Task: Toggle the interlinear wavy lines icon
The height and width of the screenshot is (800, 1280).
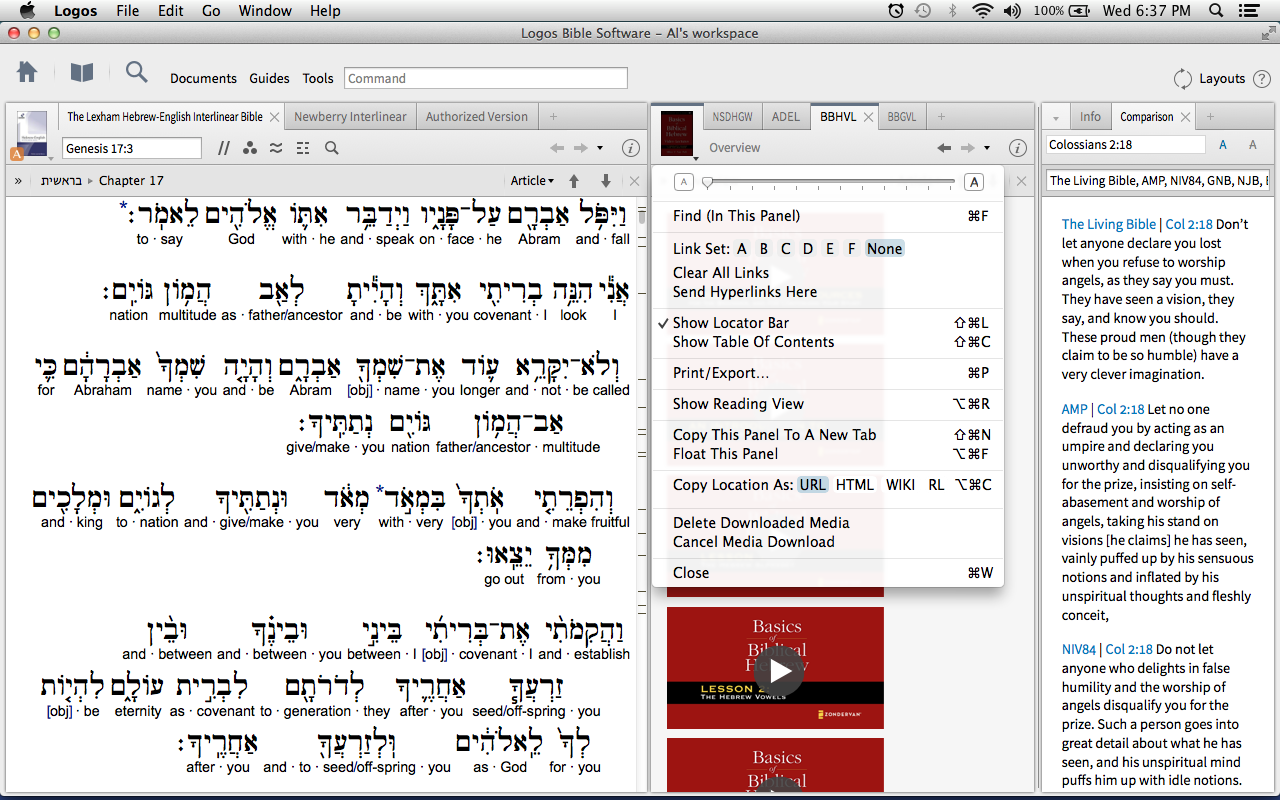Action: [x=276, y=148]
